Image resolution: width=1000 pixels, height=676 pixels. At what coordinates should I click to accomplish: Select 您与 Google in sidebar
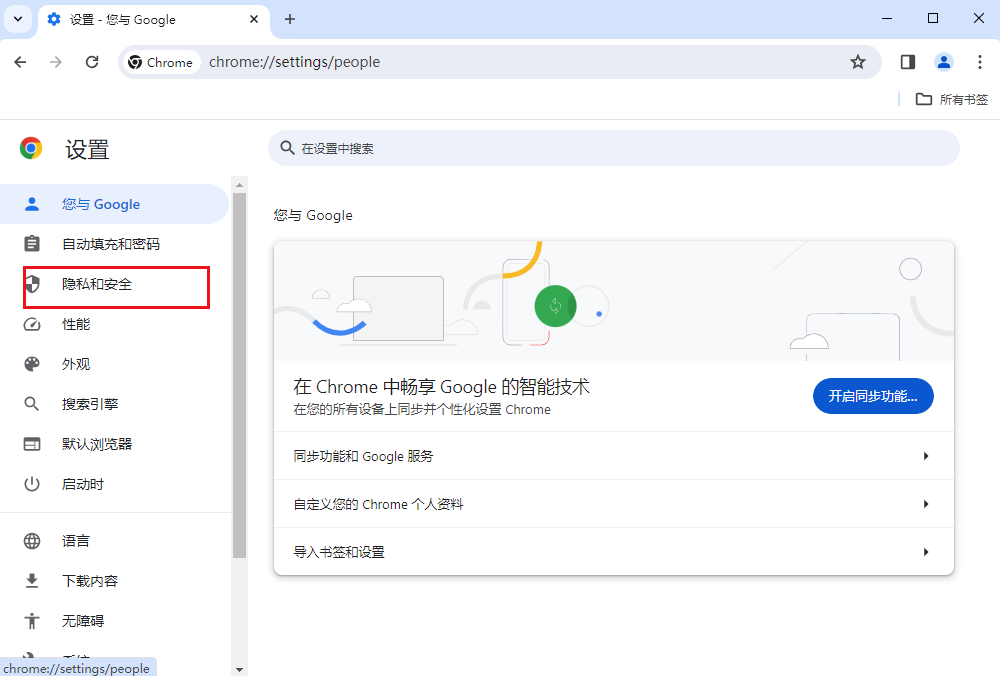point(114,204)
